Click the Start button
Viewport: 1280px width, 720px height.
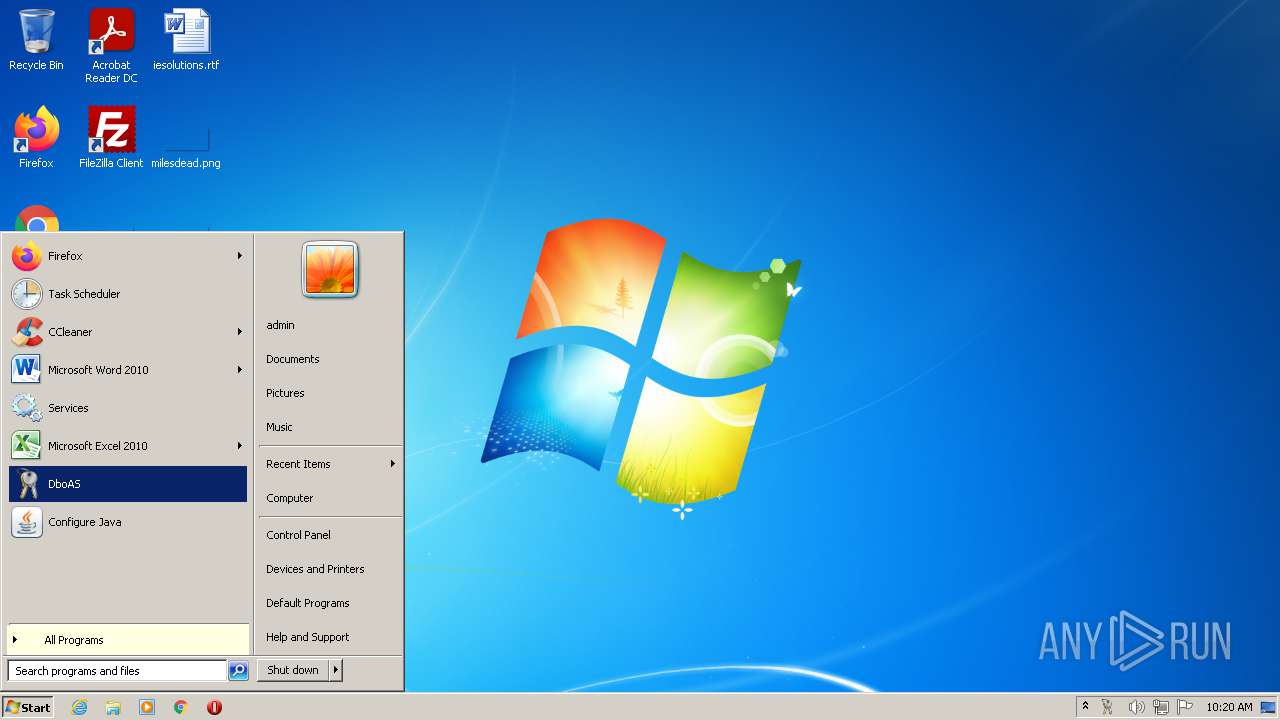[28, 707]
